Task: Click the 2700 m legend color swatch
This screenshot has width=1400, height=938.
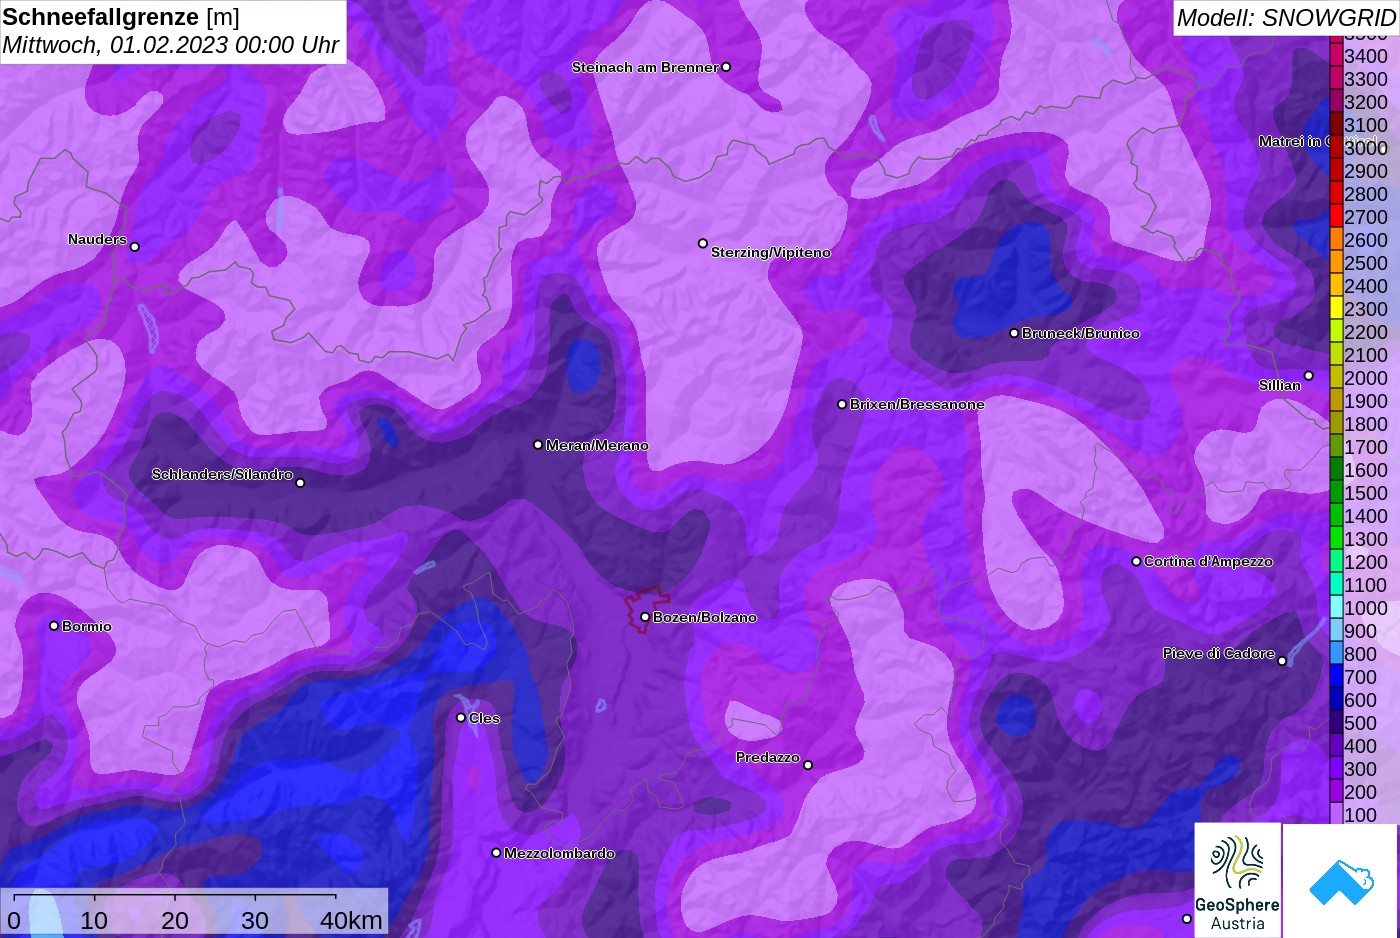Action: [x=1336, y=216]
